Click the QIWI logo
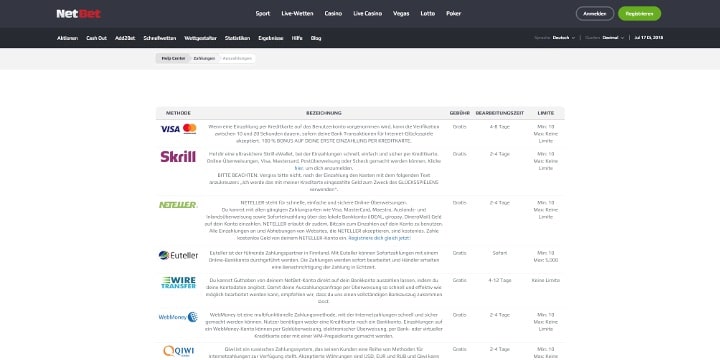 [178, 352]
